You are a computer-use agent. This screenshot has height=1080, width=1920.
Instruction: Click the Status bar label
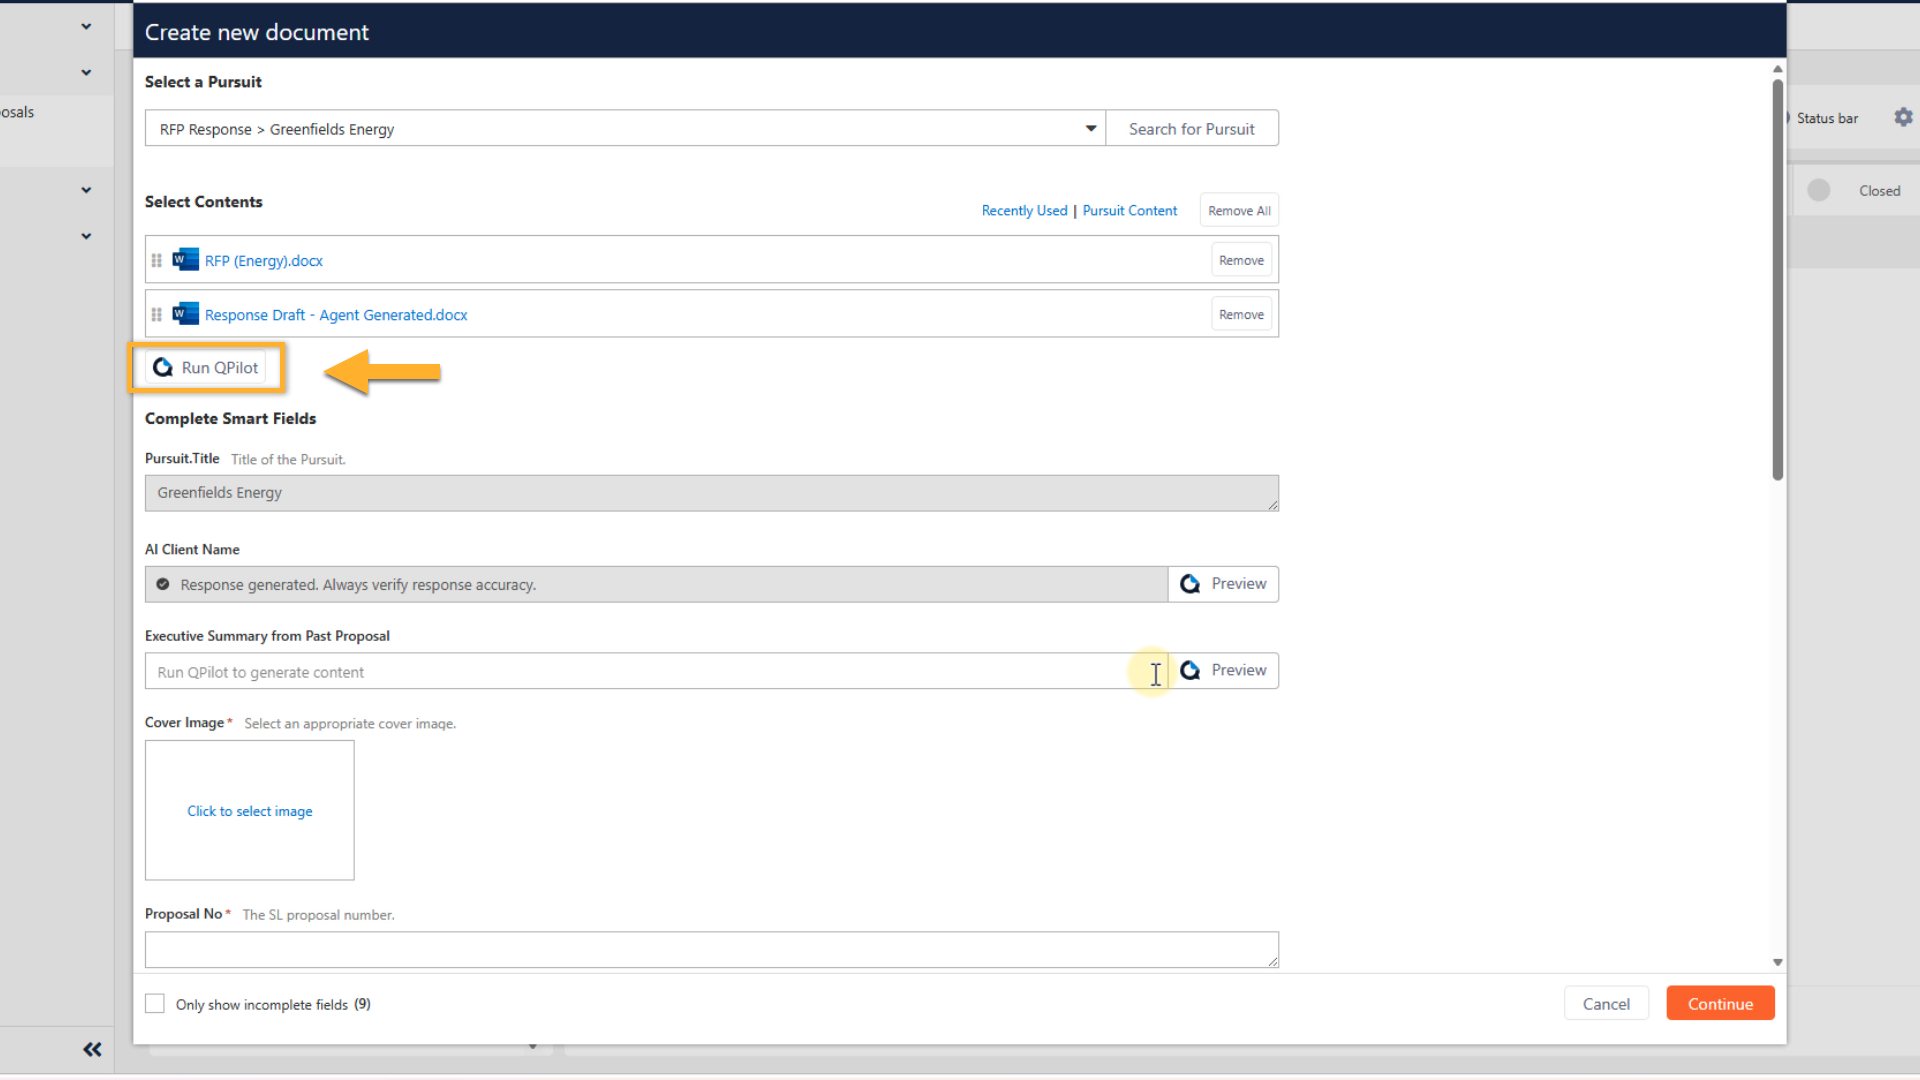pyautogui.click(x=1827, y=118)
